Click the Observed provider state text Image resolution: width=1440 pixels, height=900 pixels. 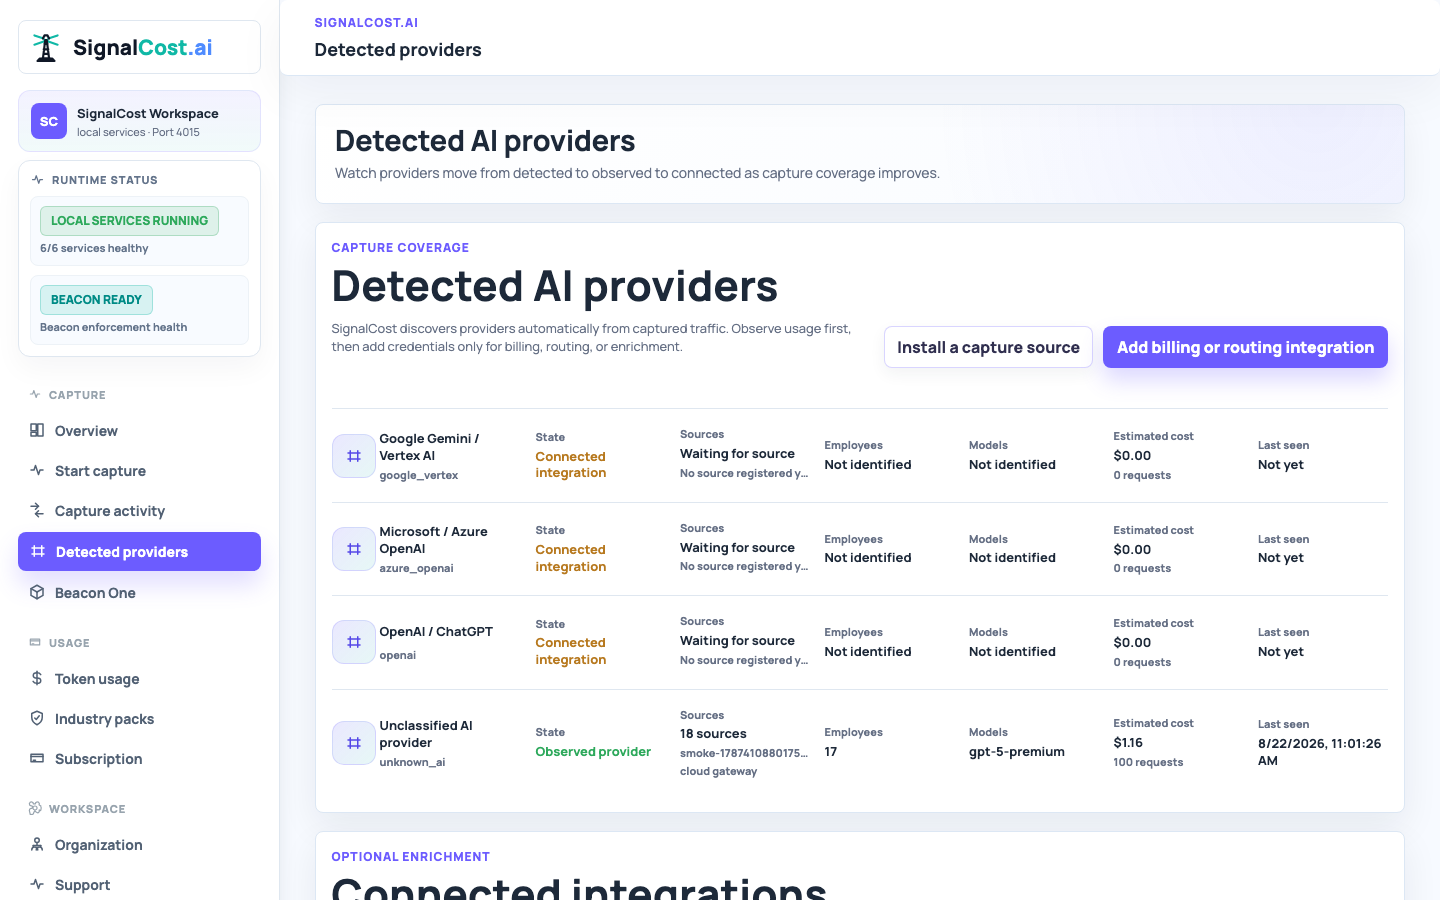[593, 751]
